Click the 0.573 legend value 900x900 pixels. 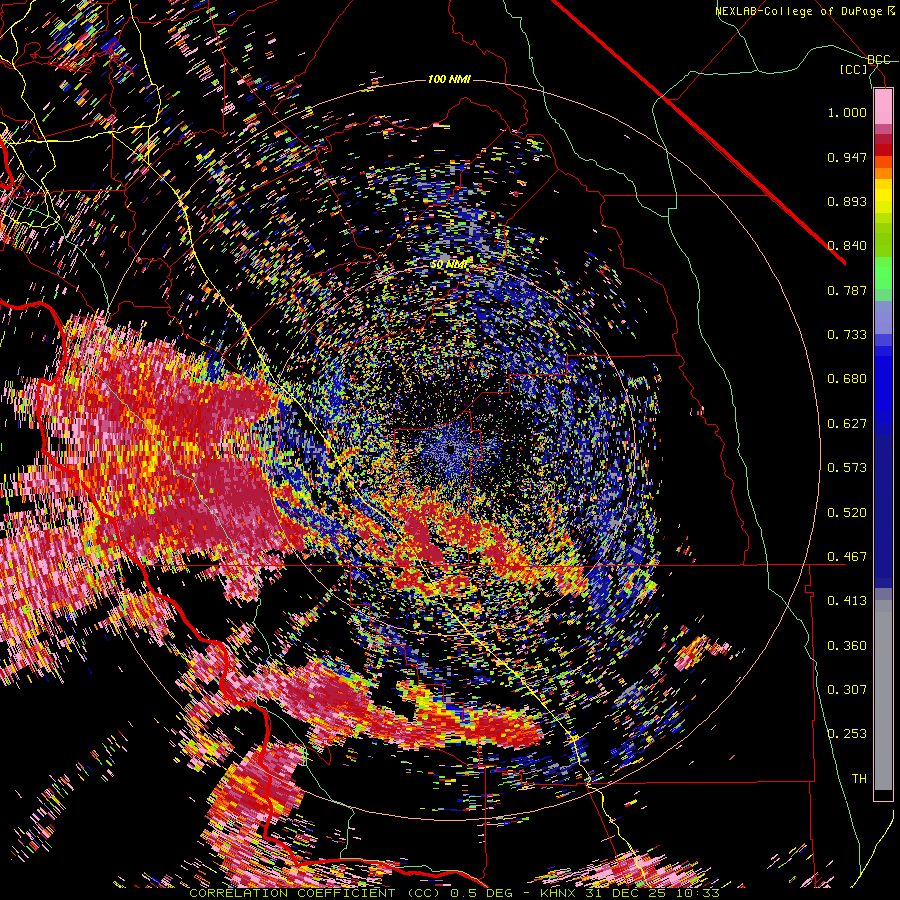click(847, 468)
